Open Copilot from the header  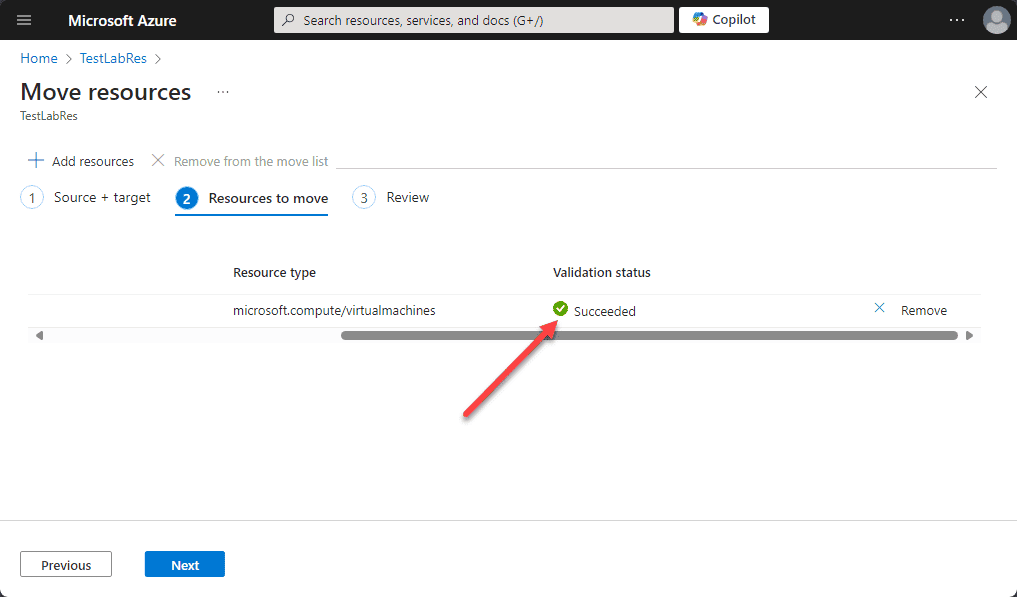click(x=724, y=20)
